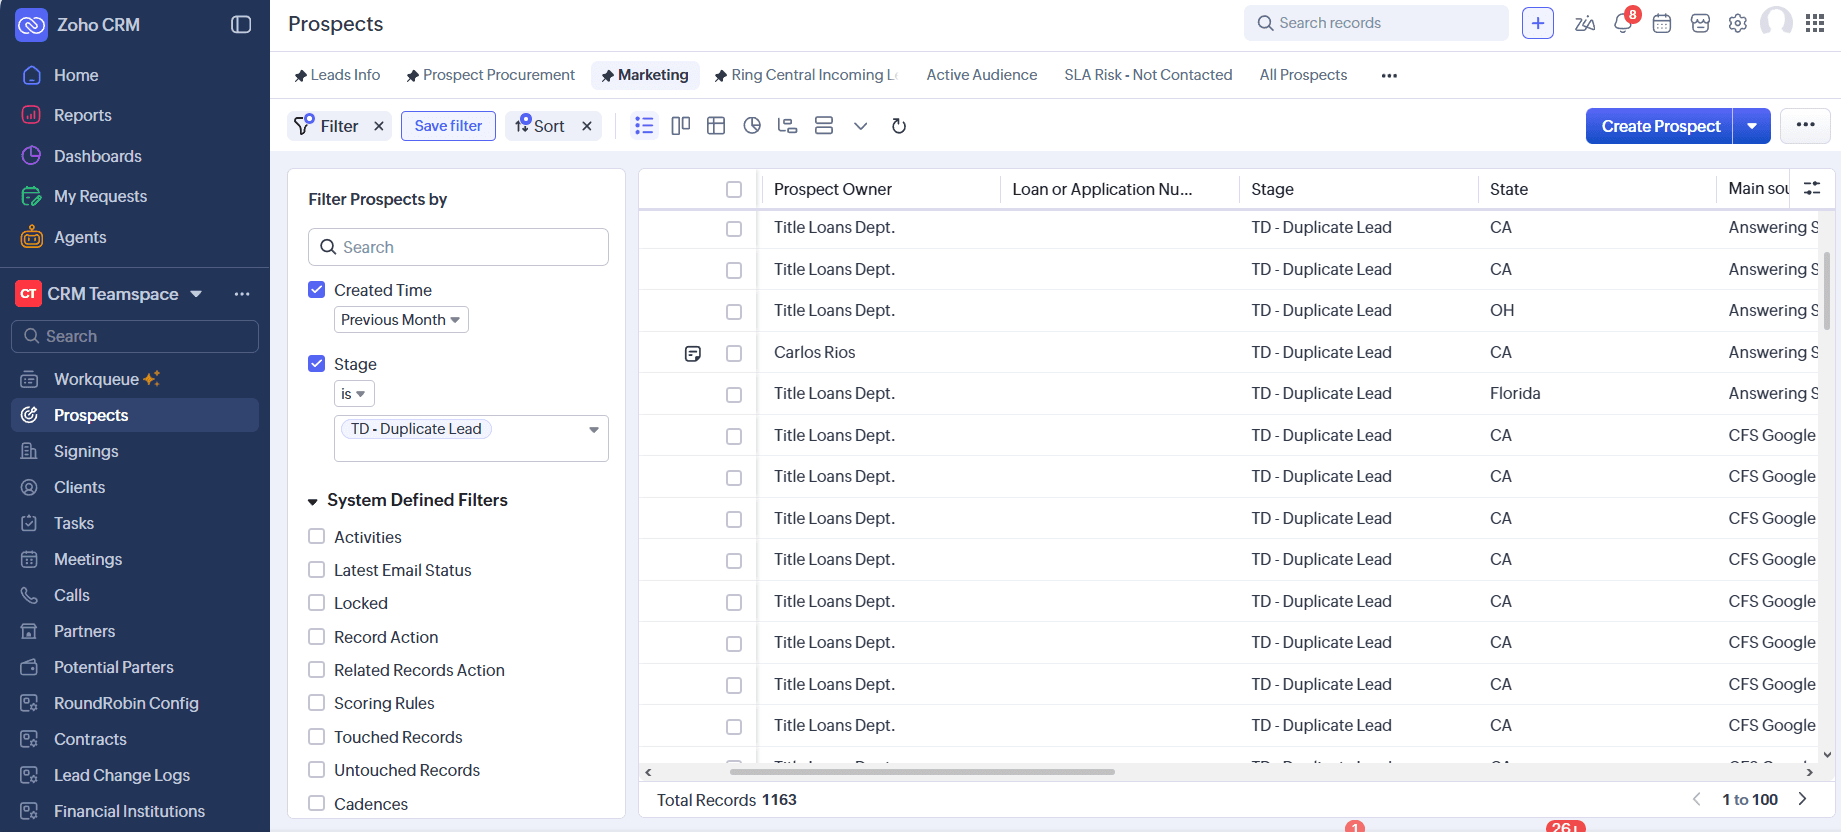The width and height of the screenshot is (1841, 832).
Task: Collapse the sidebar panel toggle icon
Action: pos(241,24)
